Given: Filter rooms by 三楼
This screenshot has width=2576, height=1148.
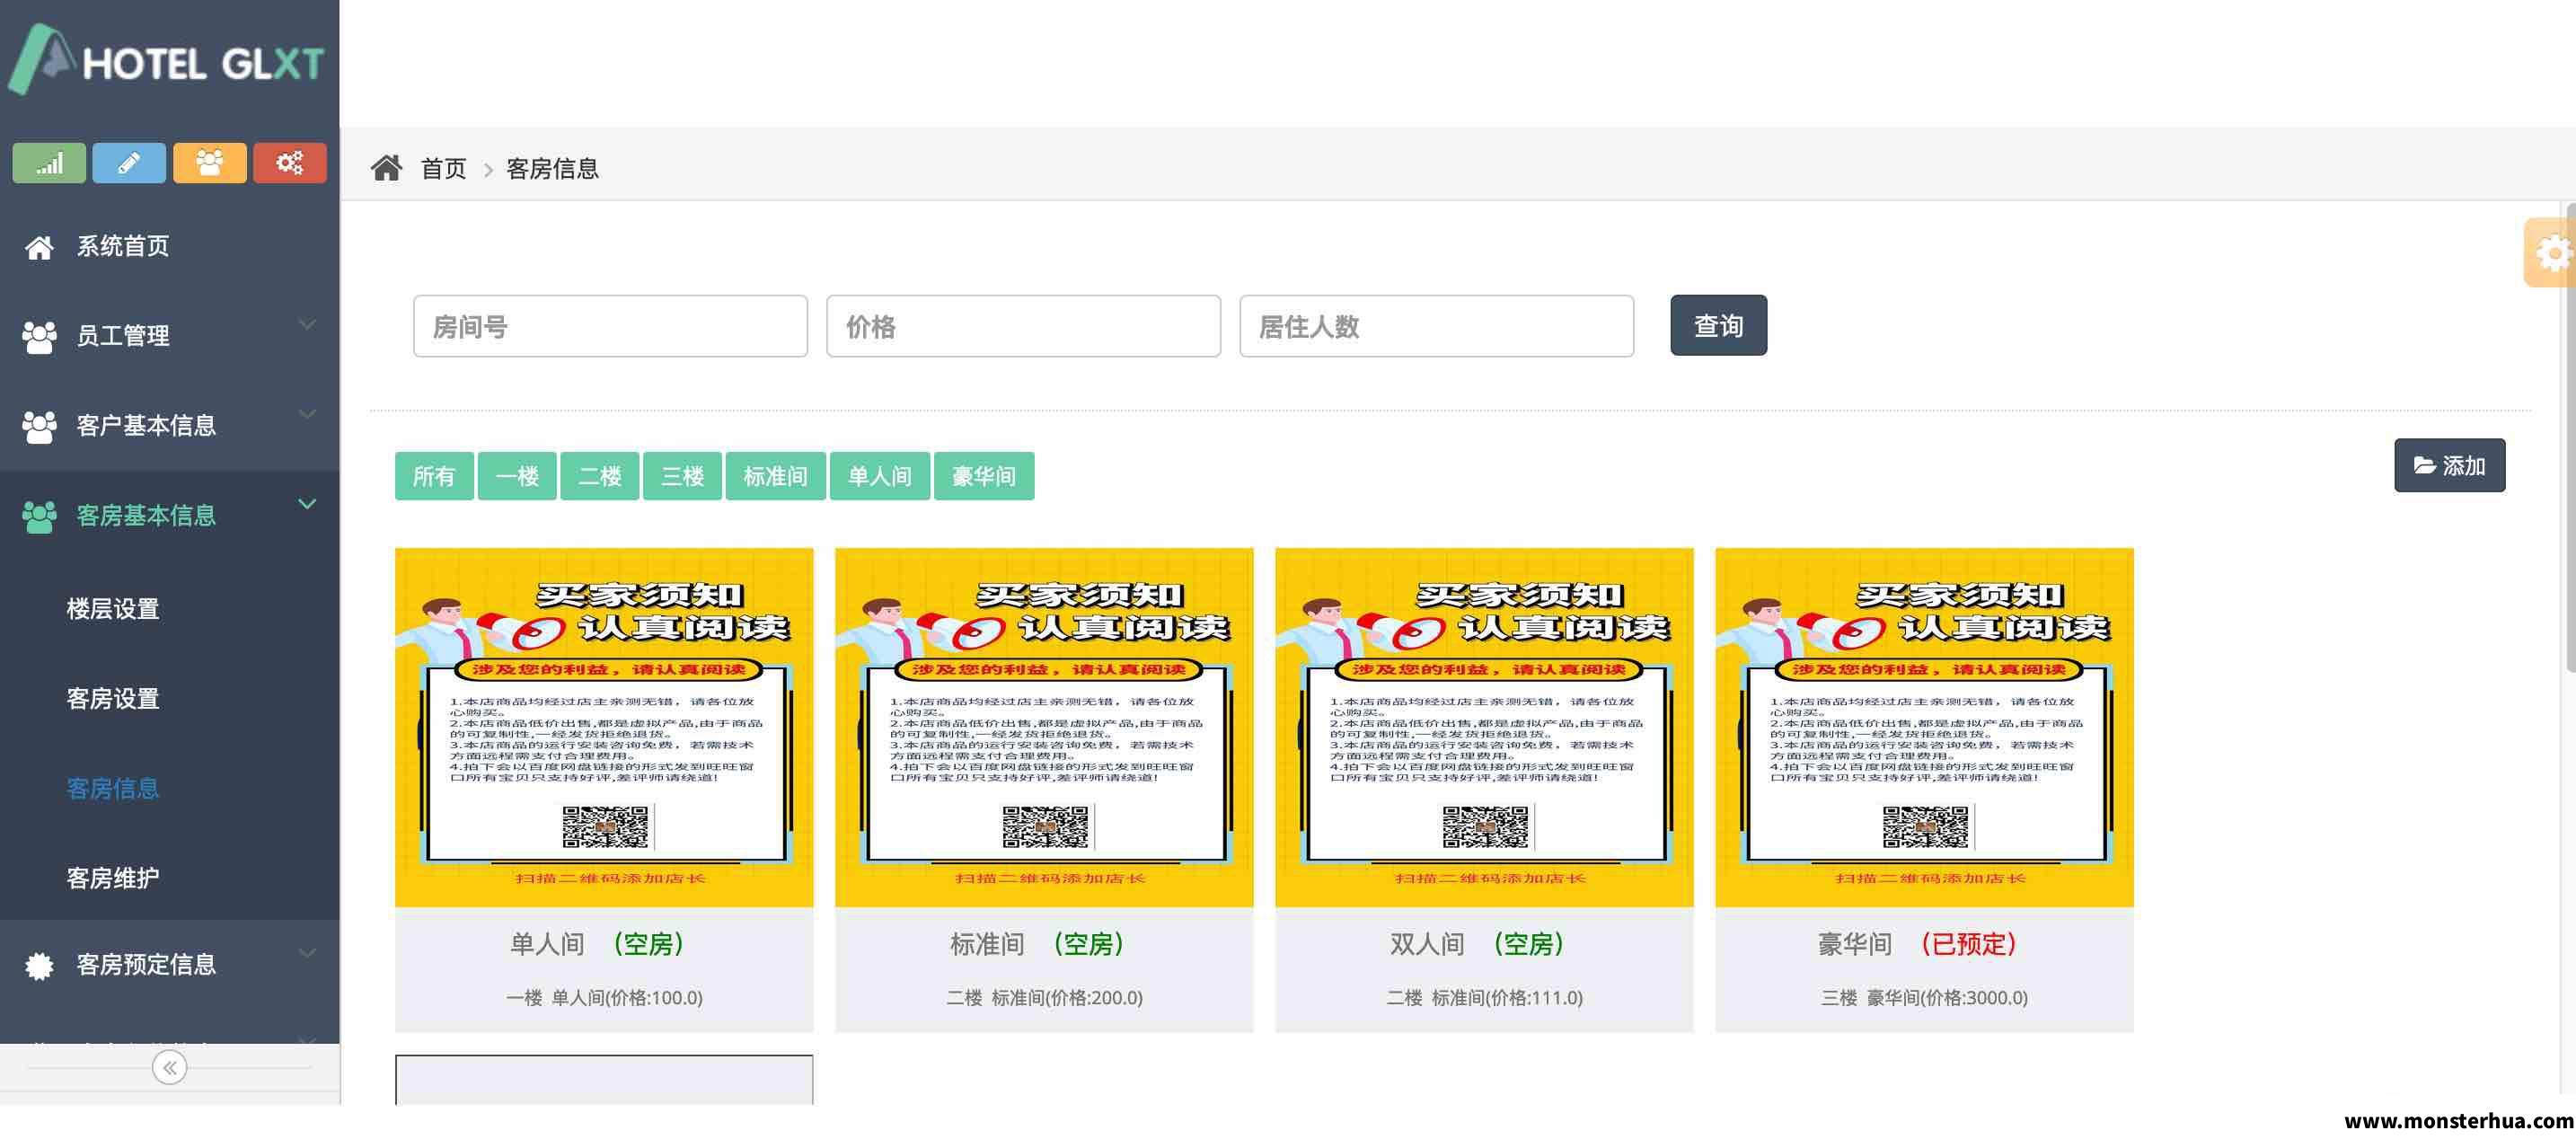Looking at the screenshot, I should [x=682, y=476].
